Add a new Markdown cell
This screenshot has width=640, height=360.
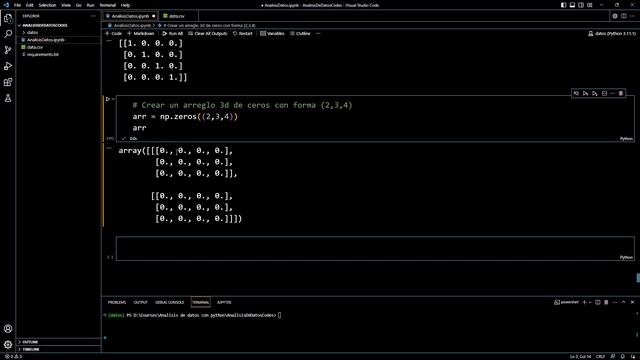tap(140, 33)
